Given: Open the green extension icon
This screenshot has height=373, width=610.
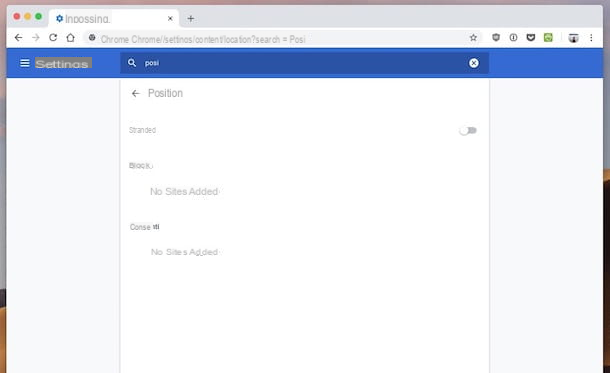Looking at the screenshot, I should 548,37.
